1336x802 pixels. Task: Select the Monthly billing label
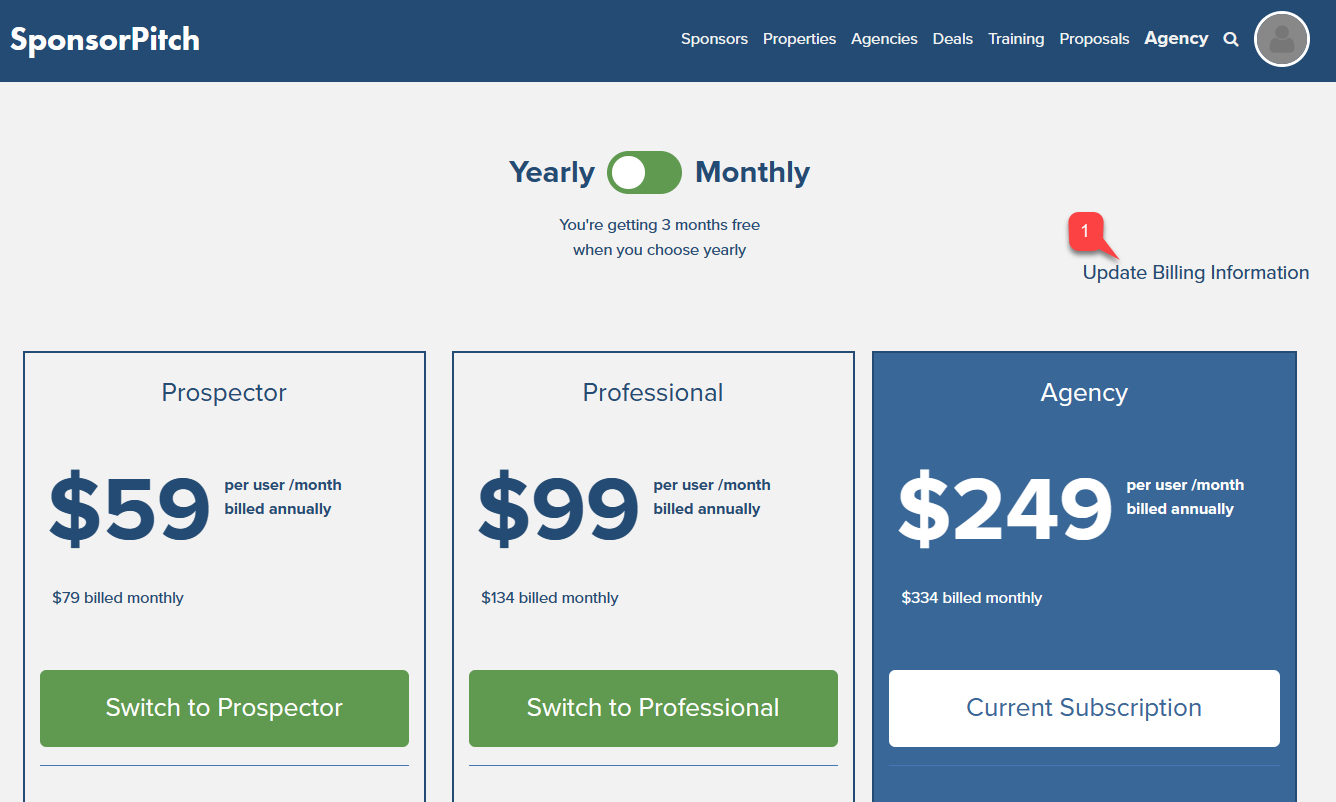pyautogui.click(x=752, y=172)
